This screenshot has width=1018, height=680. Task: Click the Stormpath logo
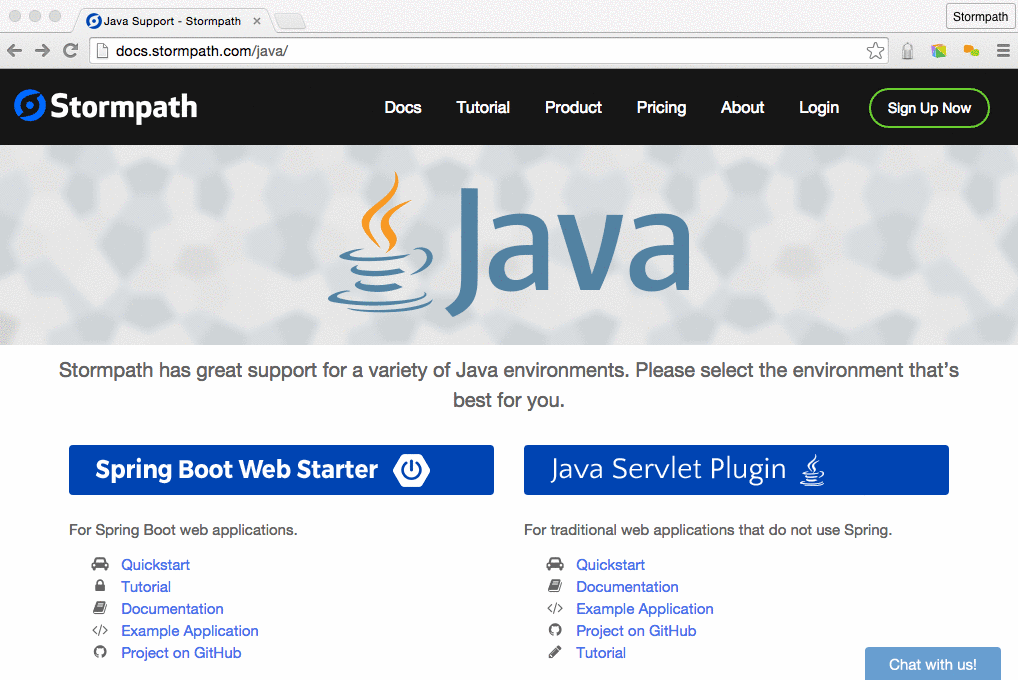pyautogui.click(x=105, y=106)
